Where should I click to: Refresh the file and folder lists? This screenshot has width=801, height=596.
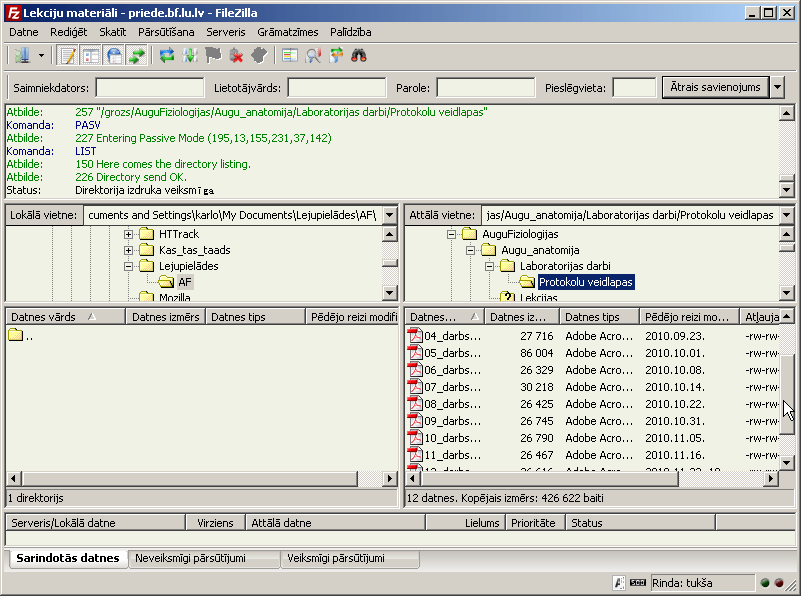[167, 55]
